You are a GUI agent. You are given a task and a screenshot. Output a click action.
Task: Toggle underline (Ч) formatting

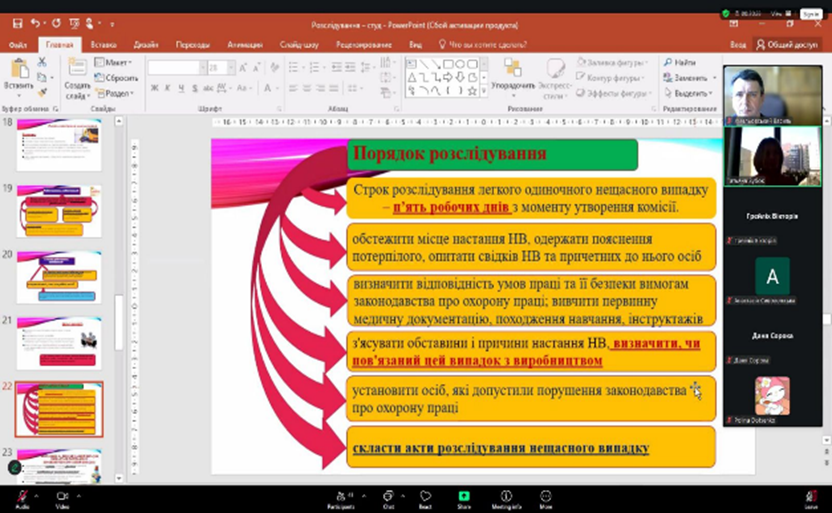click(181, 88)
